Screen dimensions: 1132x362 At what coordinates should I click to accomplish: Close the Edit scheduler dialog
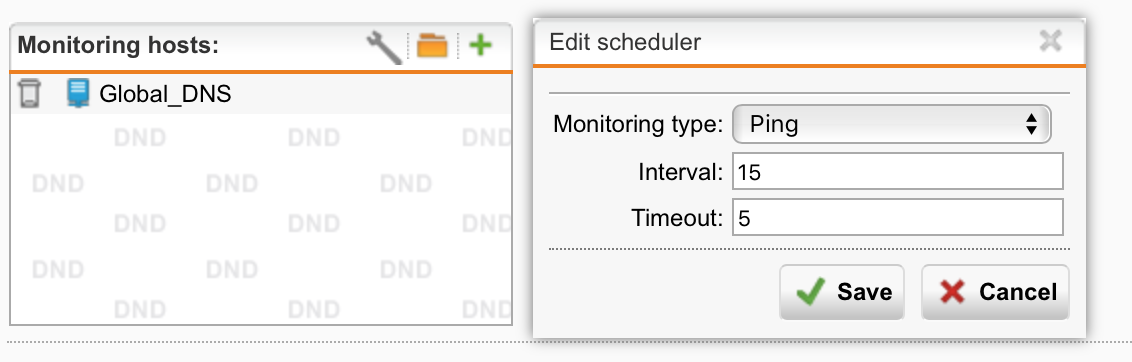pos(1050,42)
